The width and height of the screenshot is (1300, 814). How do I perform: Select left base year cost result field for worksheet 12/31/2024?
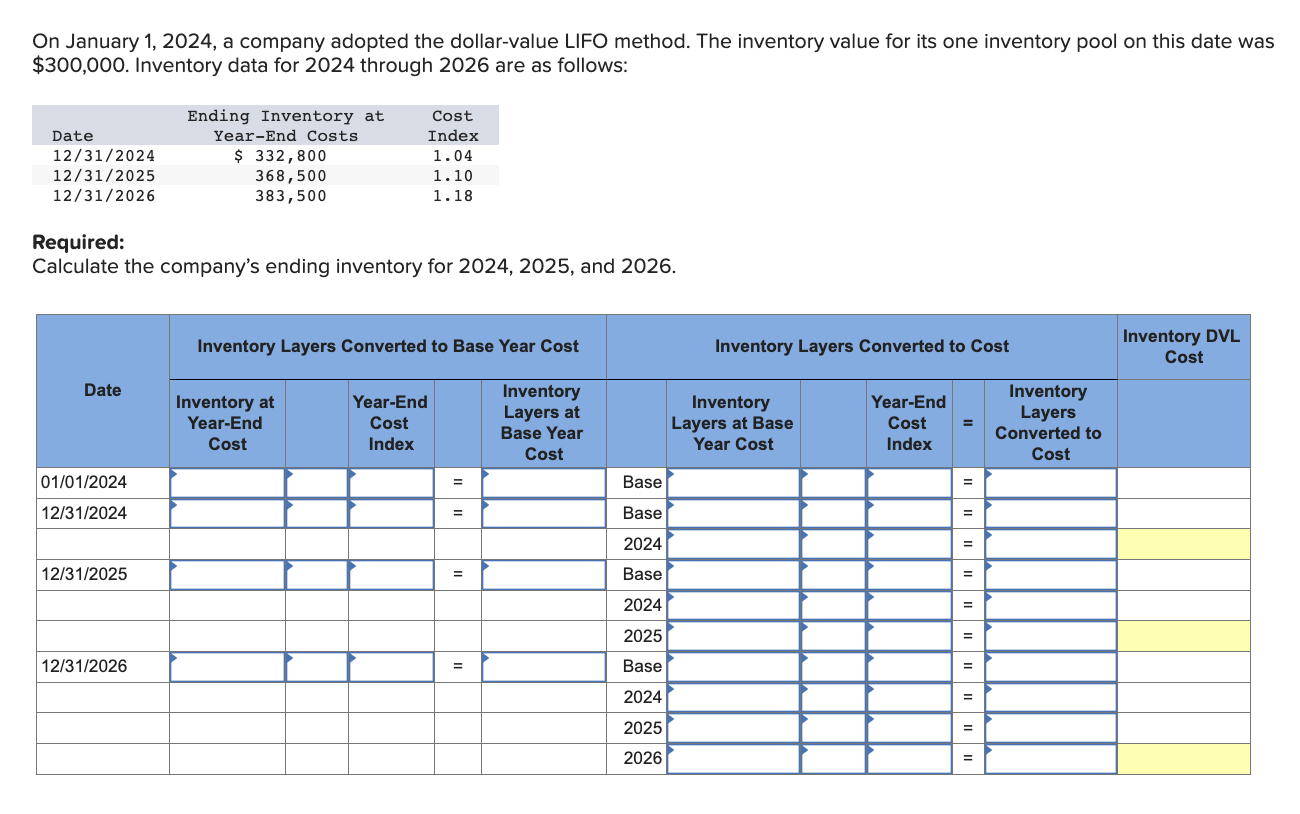[543, 513]
